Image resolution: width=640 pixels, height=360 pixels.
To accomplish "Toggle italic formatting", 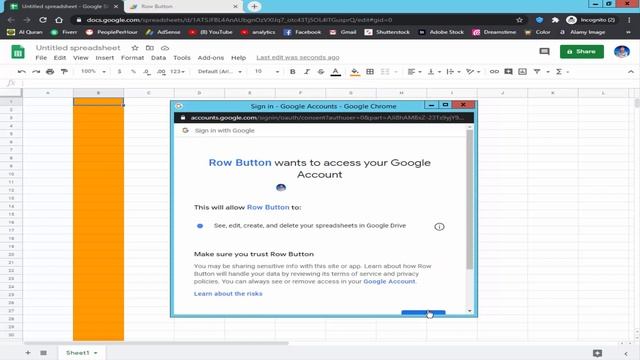I will tap(307, 71).
